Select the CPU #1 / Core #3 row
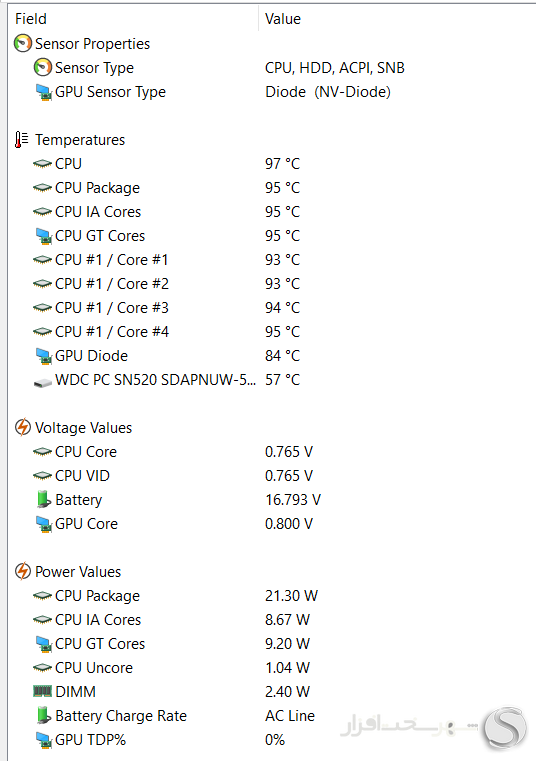The width and height of the screenshot is (536, 761). click(272, 308)
